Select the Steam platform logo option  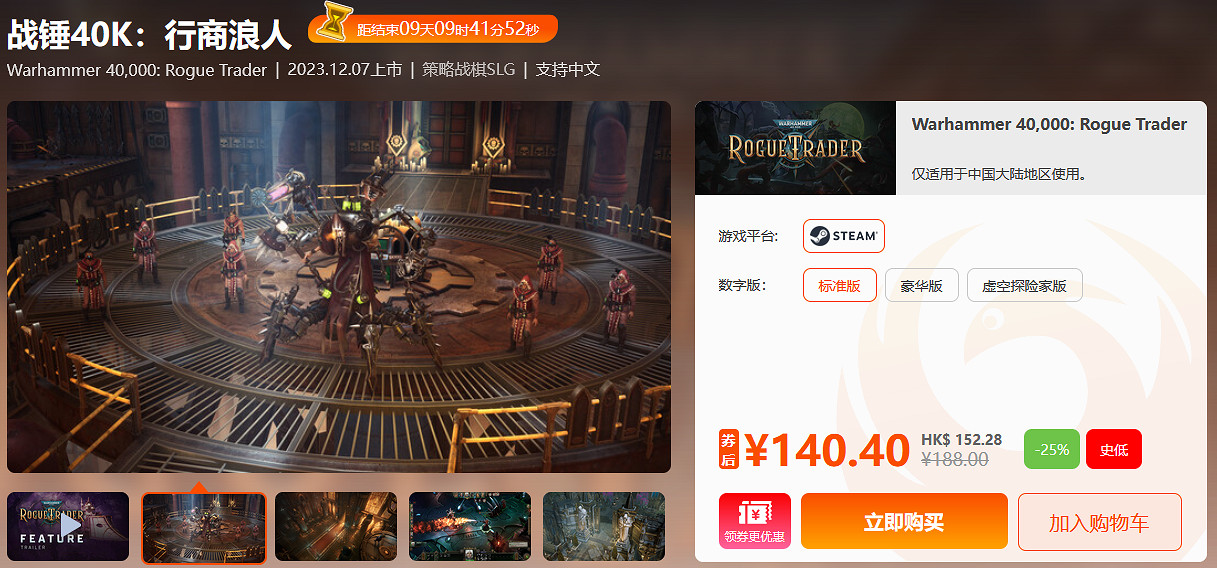coord(843,236)
